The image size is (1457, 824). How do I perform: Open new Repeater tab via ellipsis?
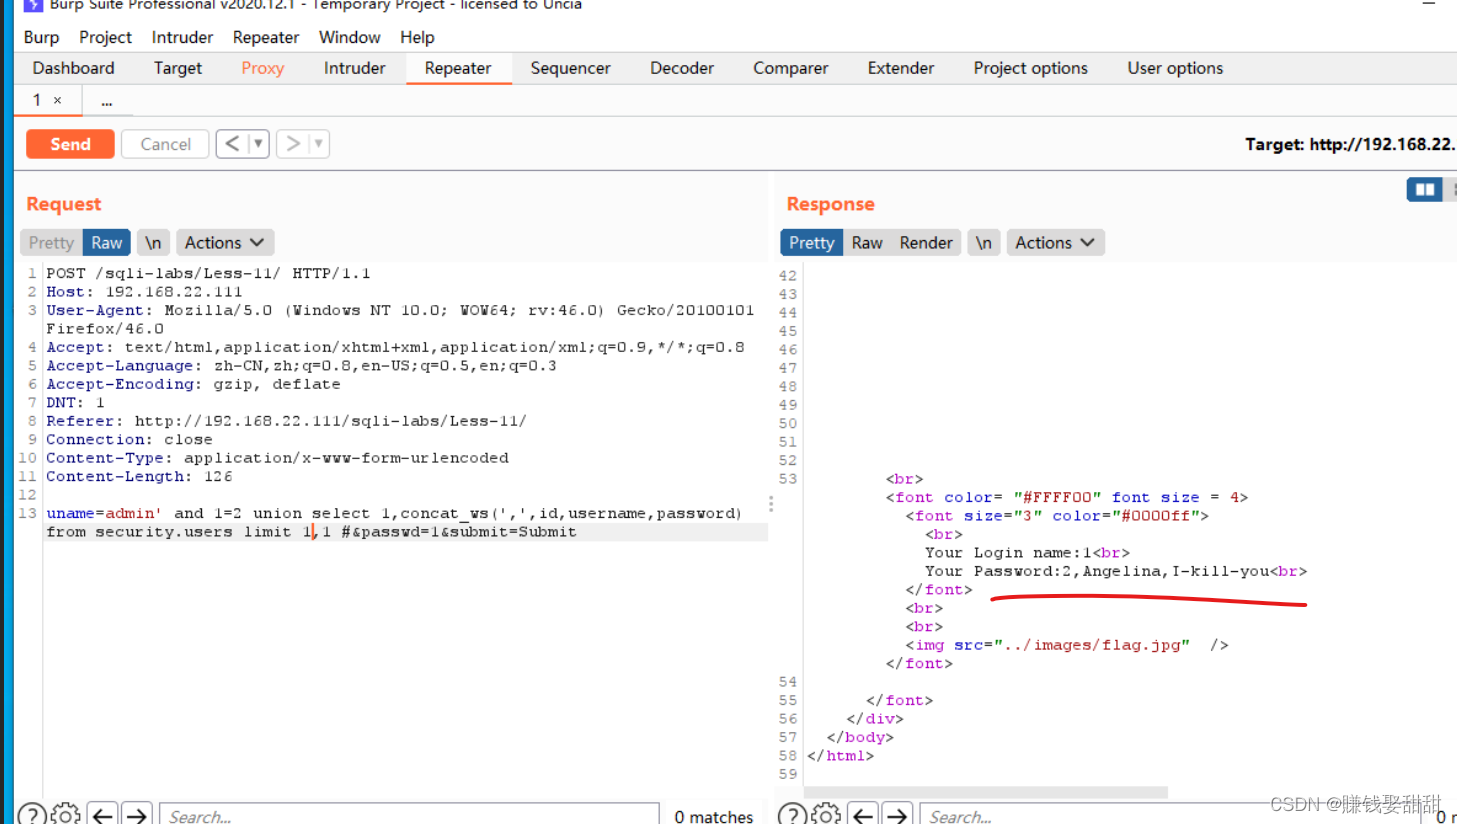point(107,101)
